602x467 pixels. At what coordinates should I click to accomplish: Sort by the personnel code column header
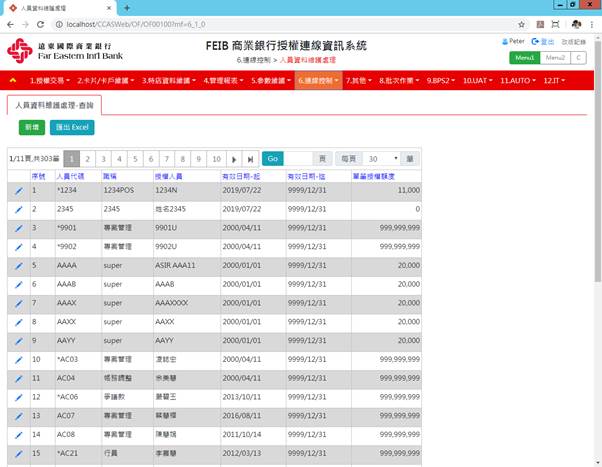pyautogui.click(x=70, y=176)
